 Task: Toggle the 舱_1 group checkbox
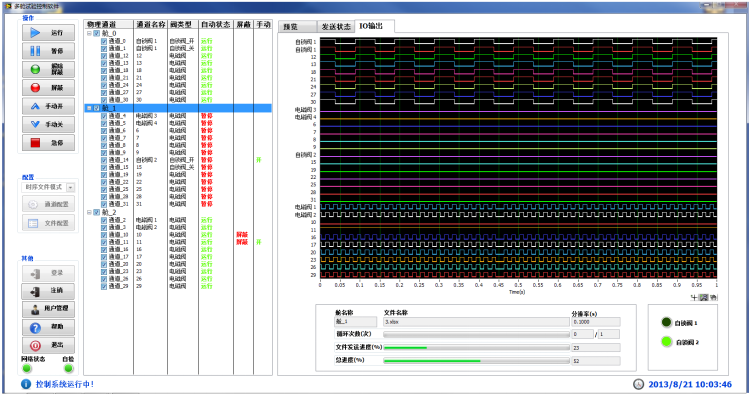pos(96,108)
